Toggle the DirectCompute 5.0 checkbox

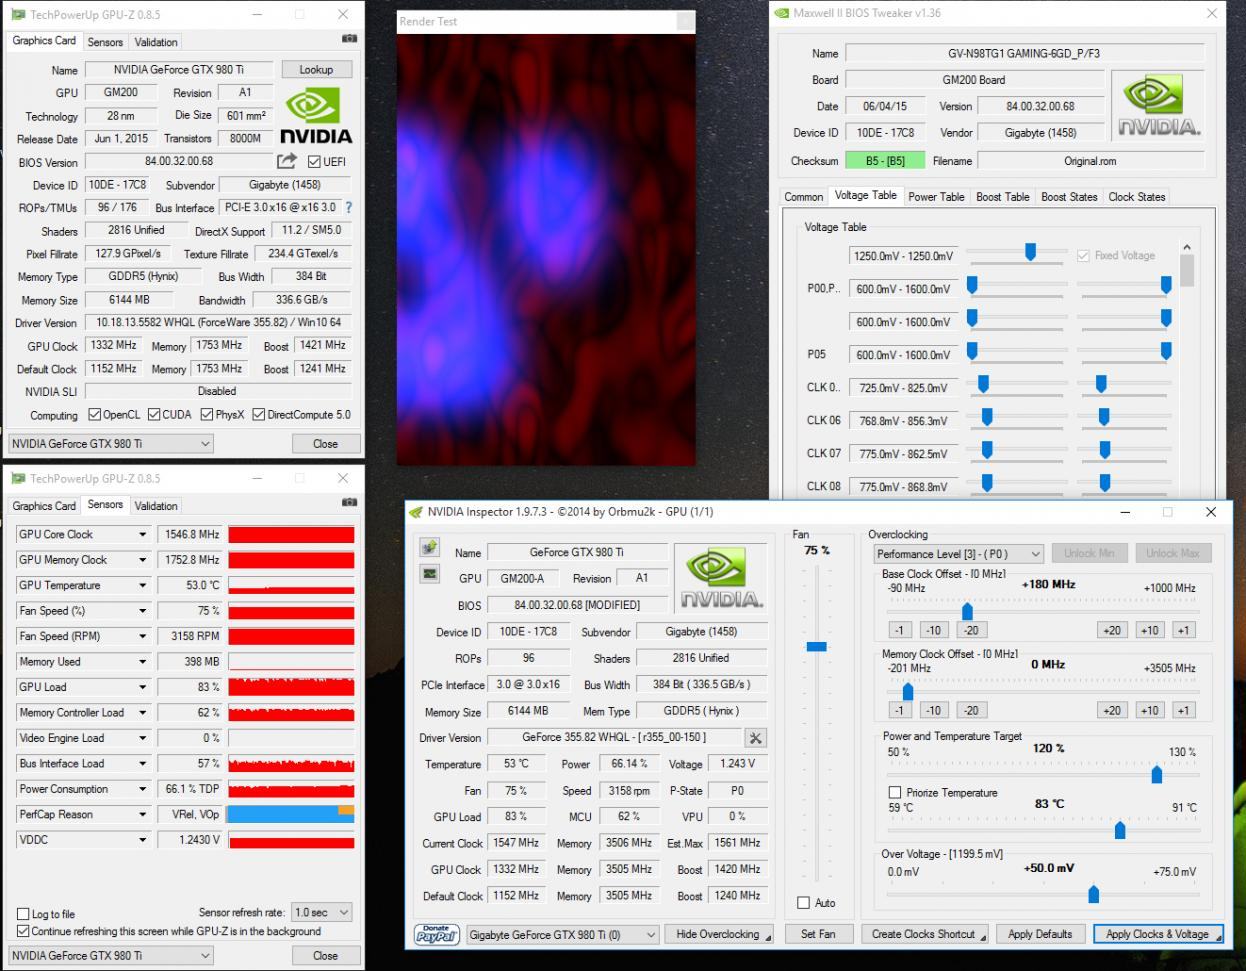pyautogui.click(x=259, y=414)
